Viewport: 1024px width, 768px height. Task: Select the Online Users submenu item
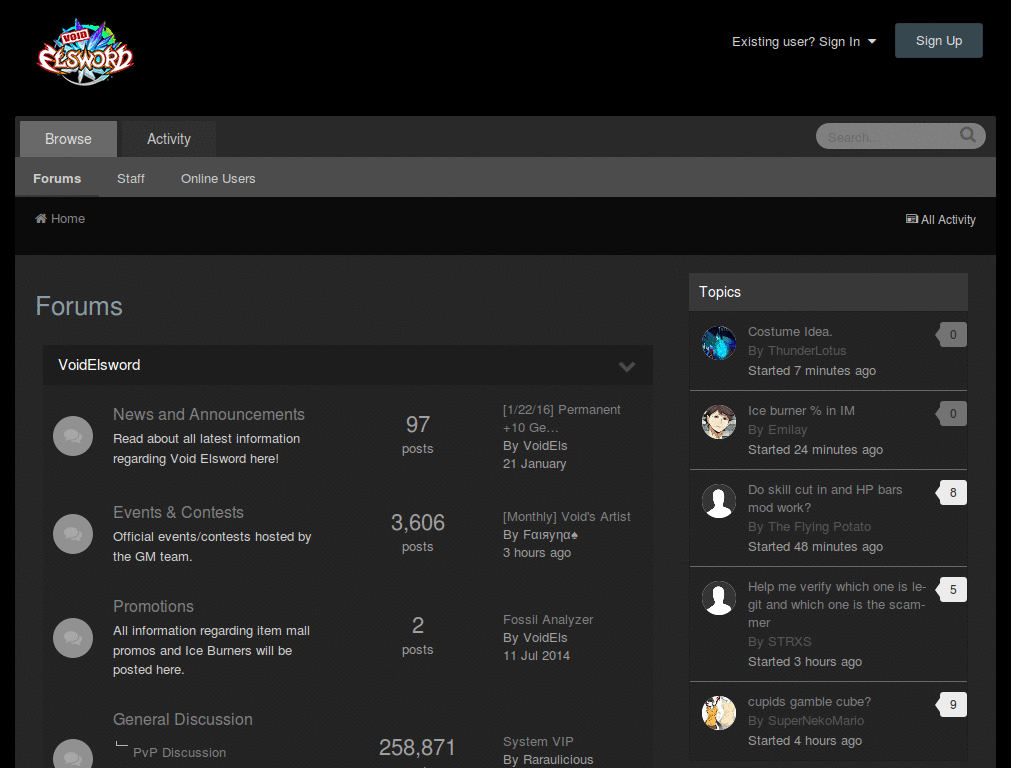click(218, 178)
